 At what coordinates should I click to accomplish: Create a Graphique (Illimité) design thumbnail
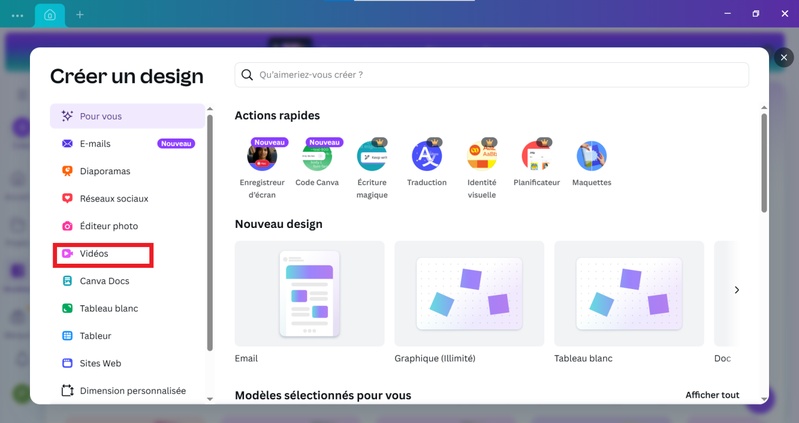click(x=469, y=294)
